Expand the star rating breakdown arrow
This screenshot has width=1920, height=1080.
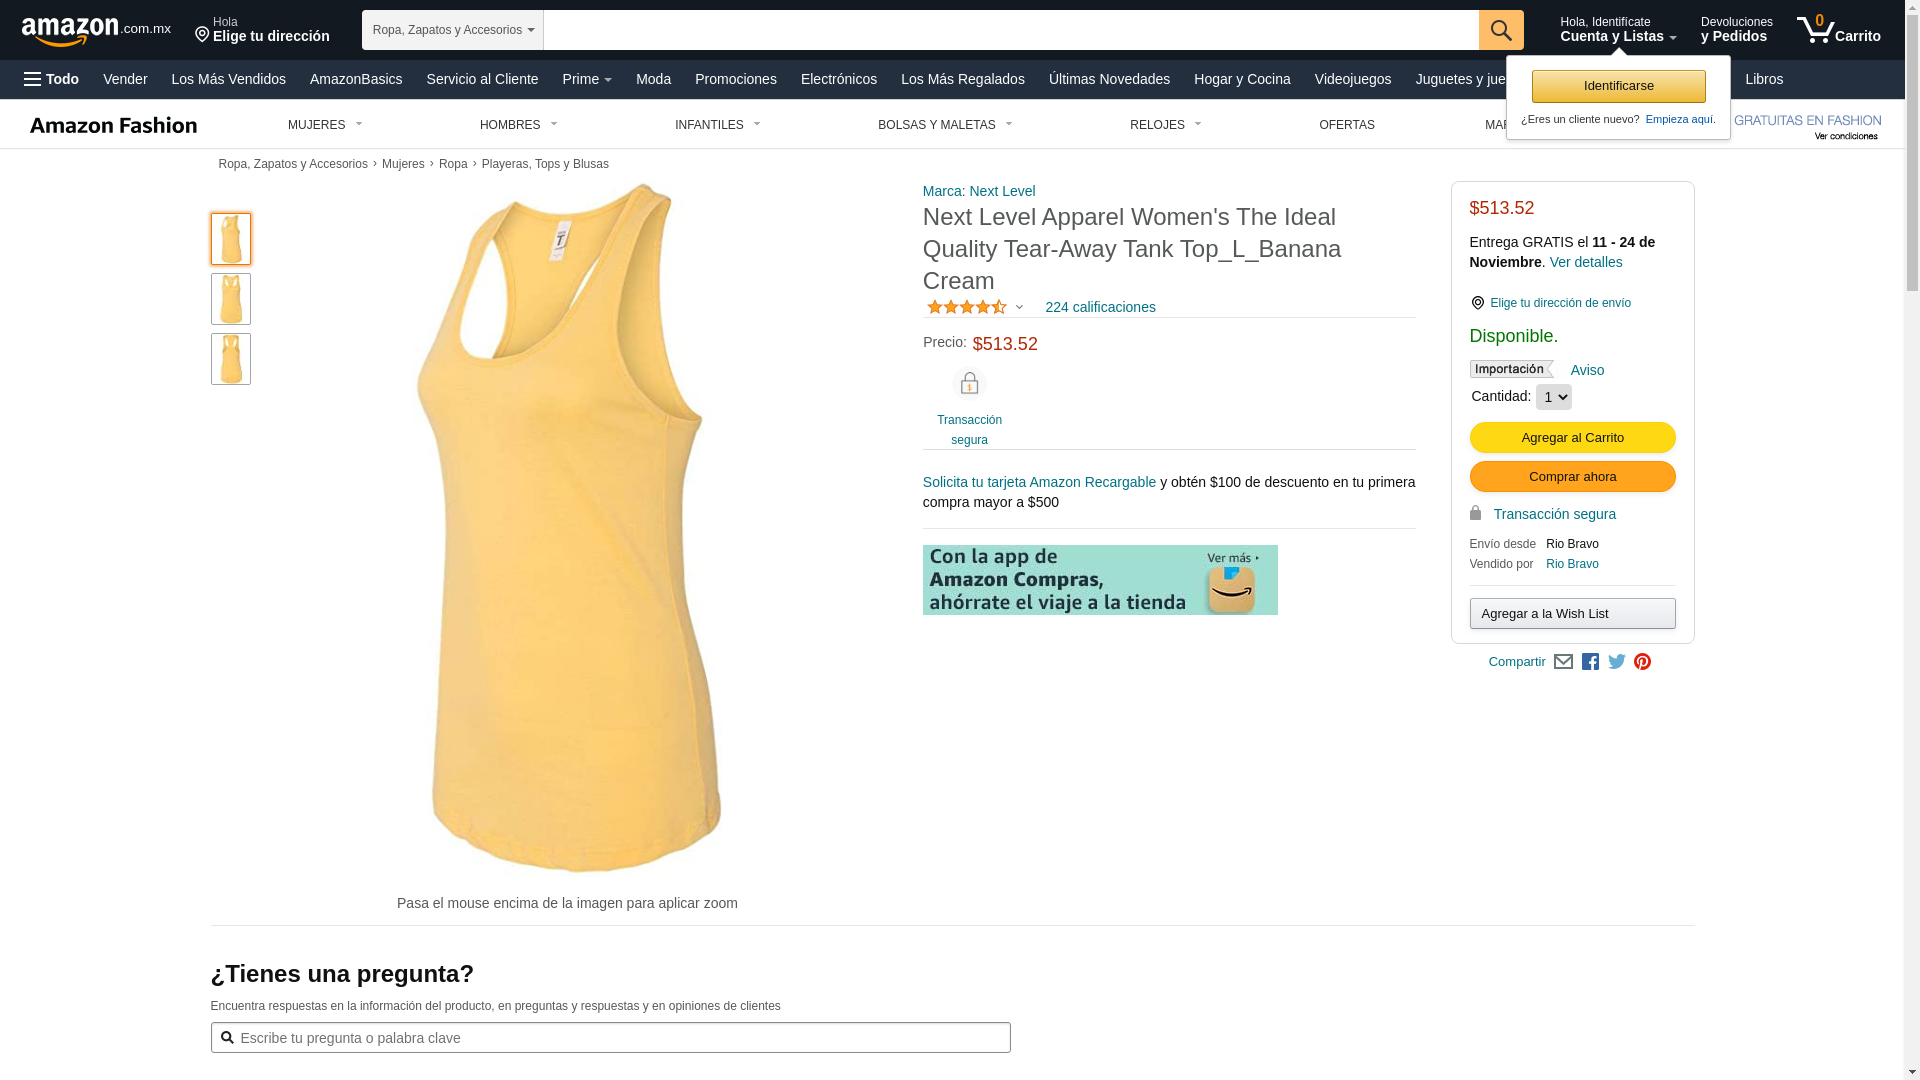pos(1019,308)
